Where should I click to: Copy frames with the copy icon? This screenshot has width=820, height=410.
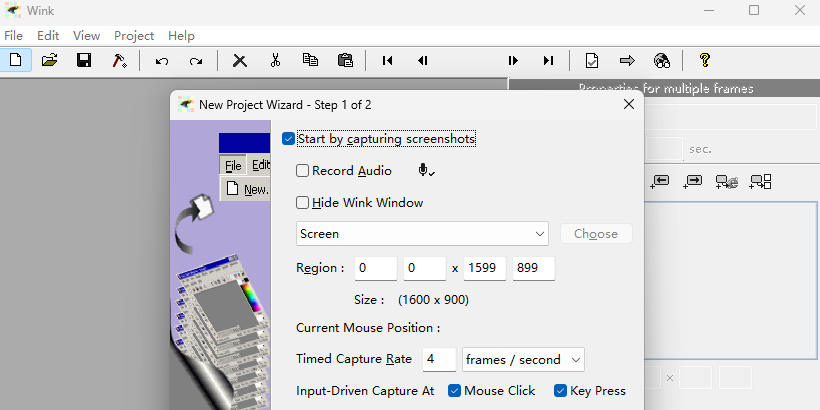310,60
